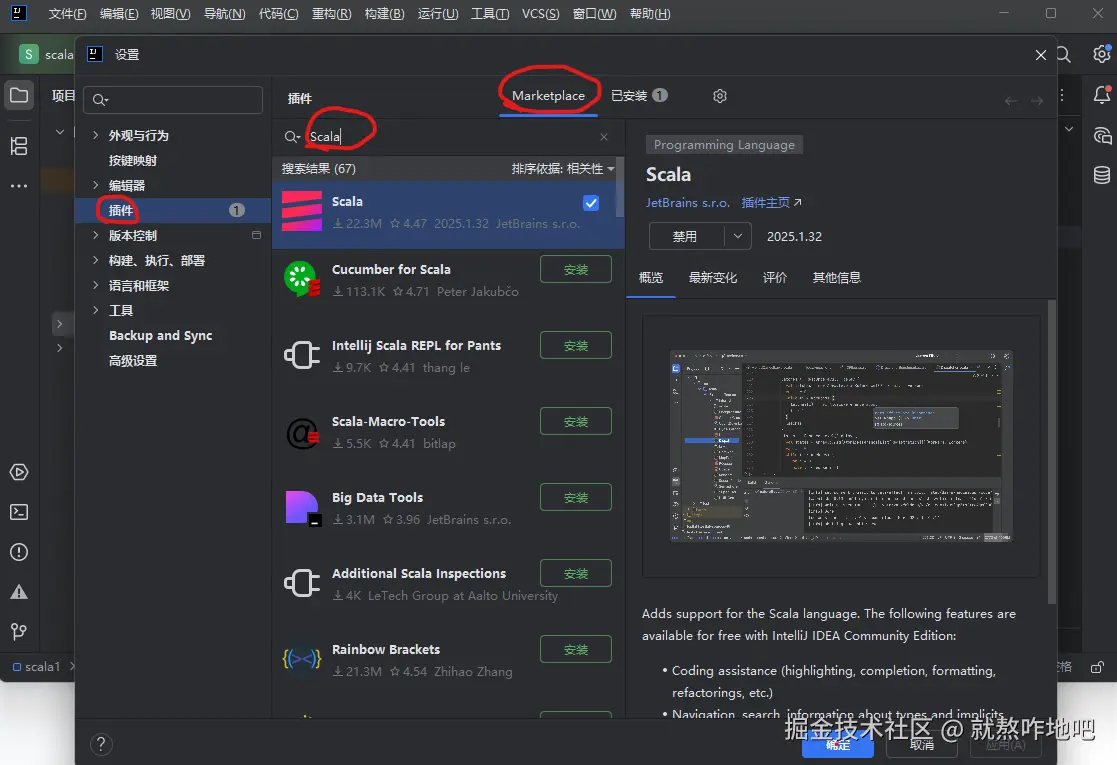Select 按键映射 in settings tree
Image resolution: width=1117 pixels, height=765 pixels.
[133, 160]
